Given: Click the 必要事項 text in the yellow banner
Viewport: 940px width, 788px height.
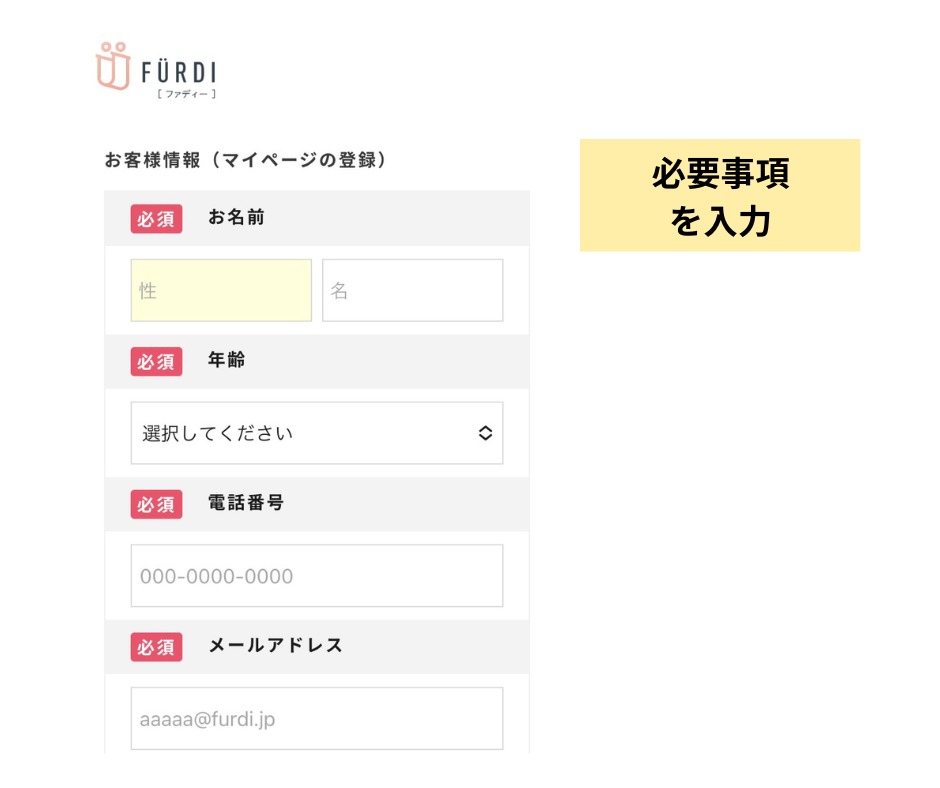Looking at the screenshot, I should pyautogui.click(x=720, y=173).
